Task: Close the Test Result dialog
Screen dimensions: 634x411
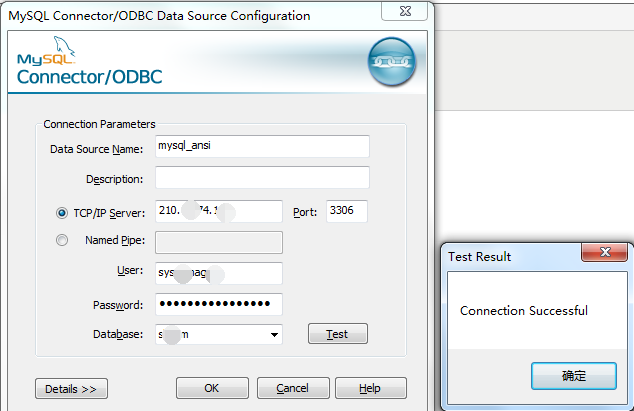Action: point(604,252)
